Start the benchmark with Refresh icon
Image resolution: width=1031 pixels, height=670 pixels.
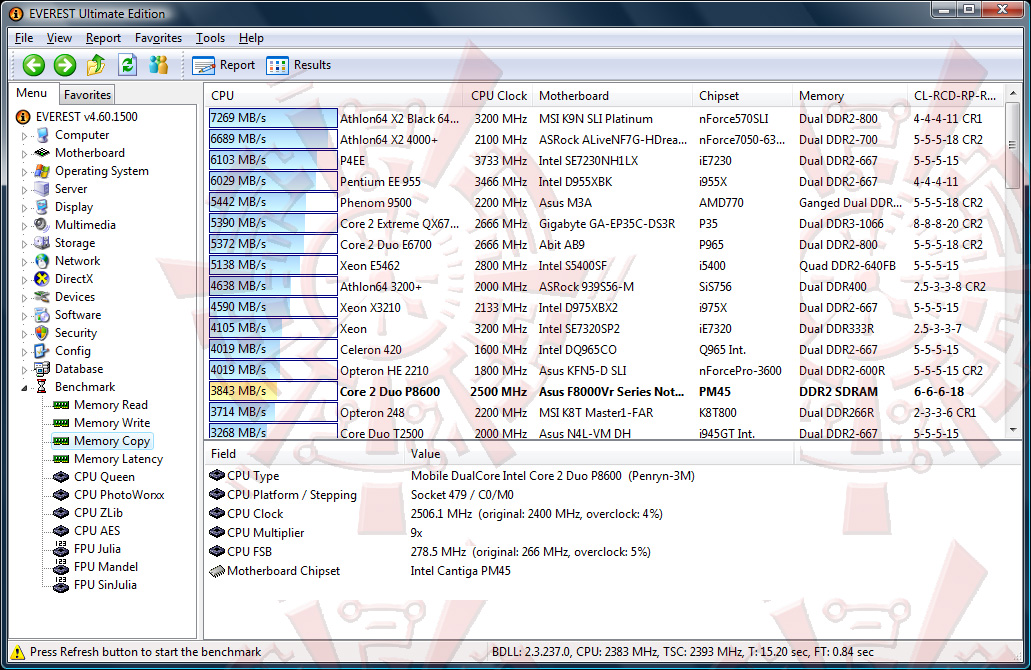[x=128, y=65]
